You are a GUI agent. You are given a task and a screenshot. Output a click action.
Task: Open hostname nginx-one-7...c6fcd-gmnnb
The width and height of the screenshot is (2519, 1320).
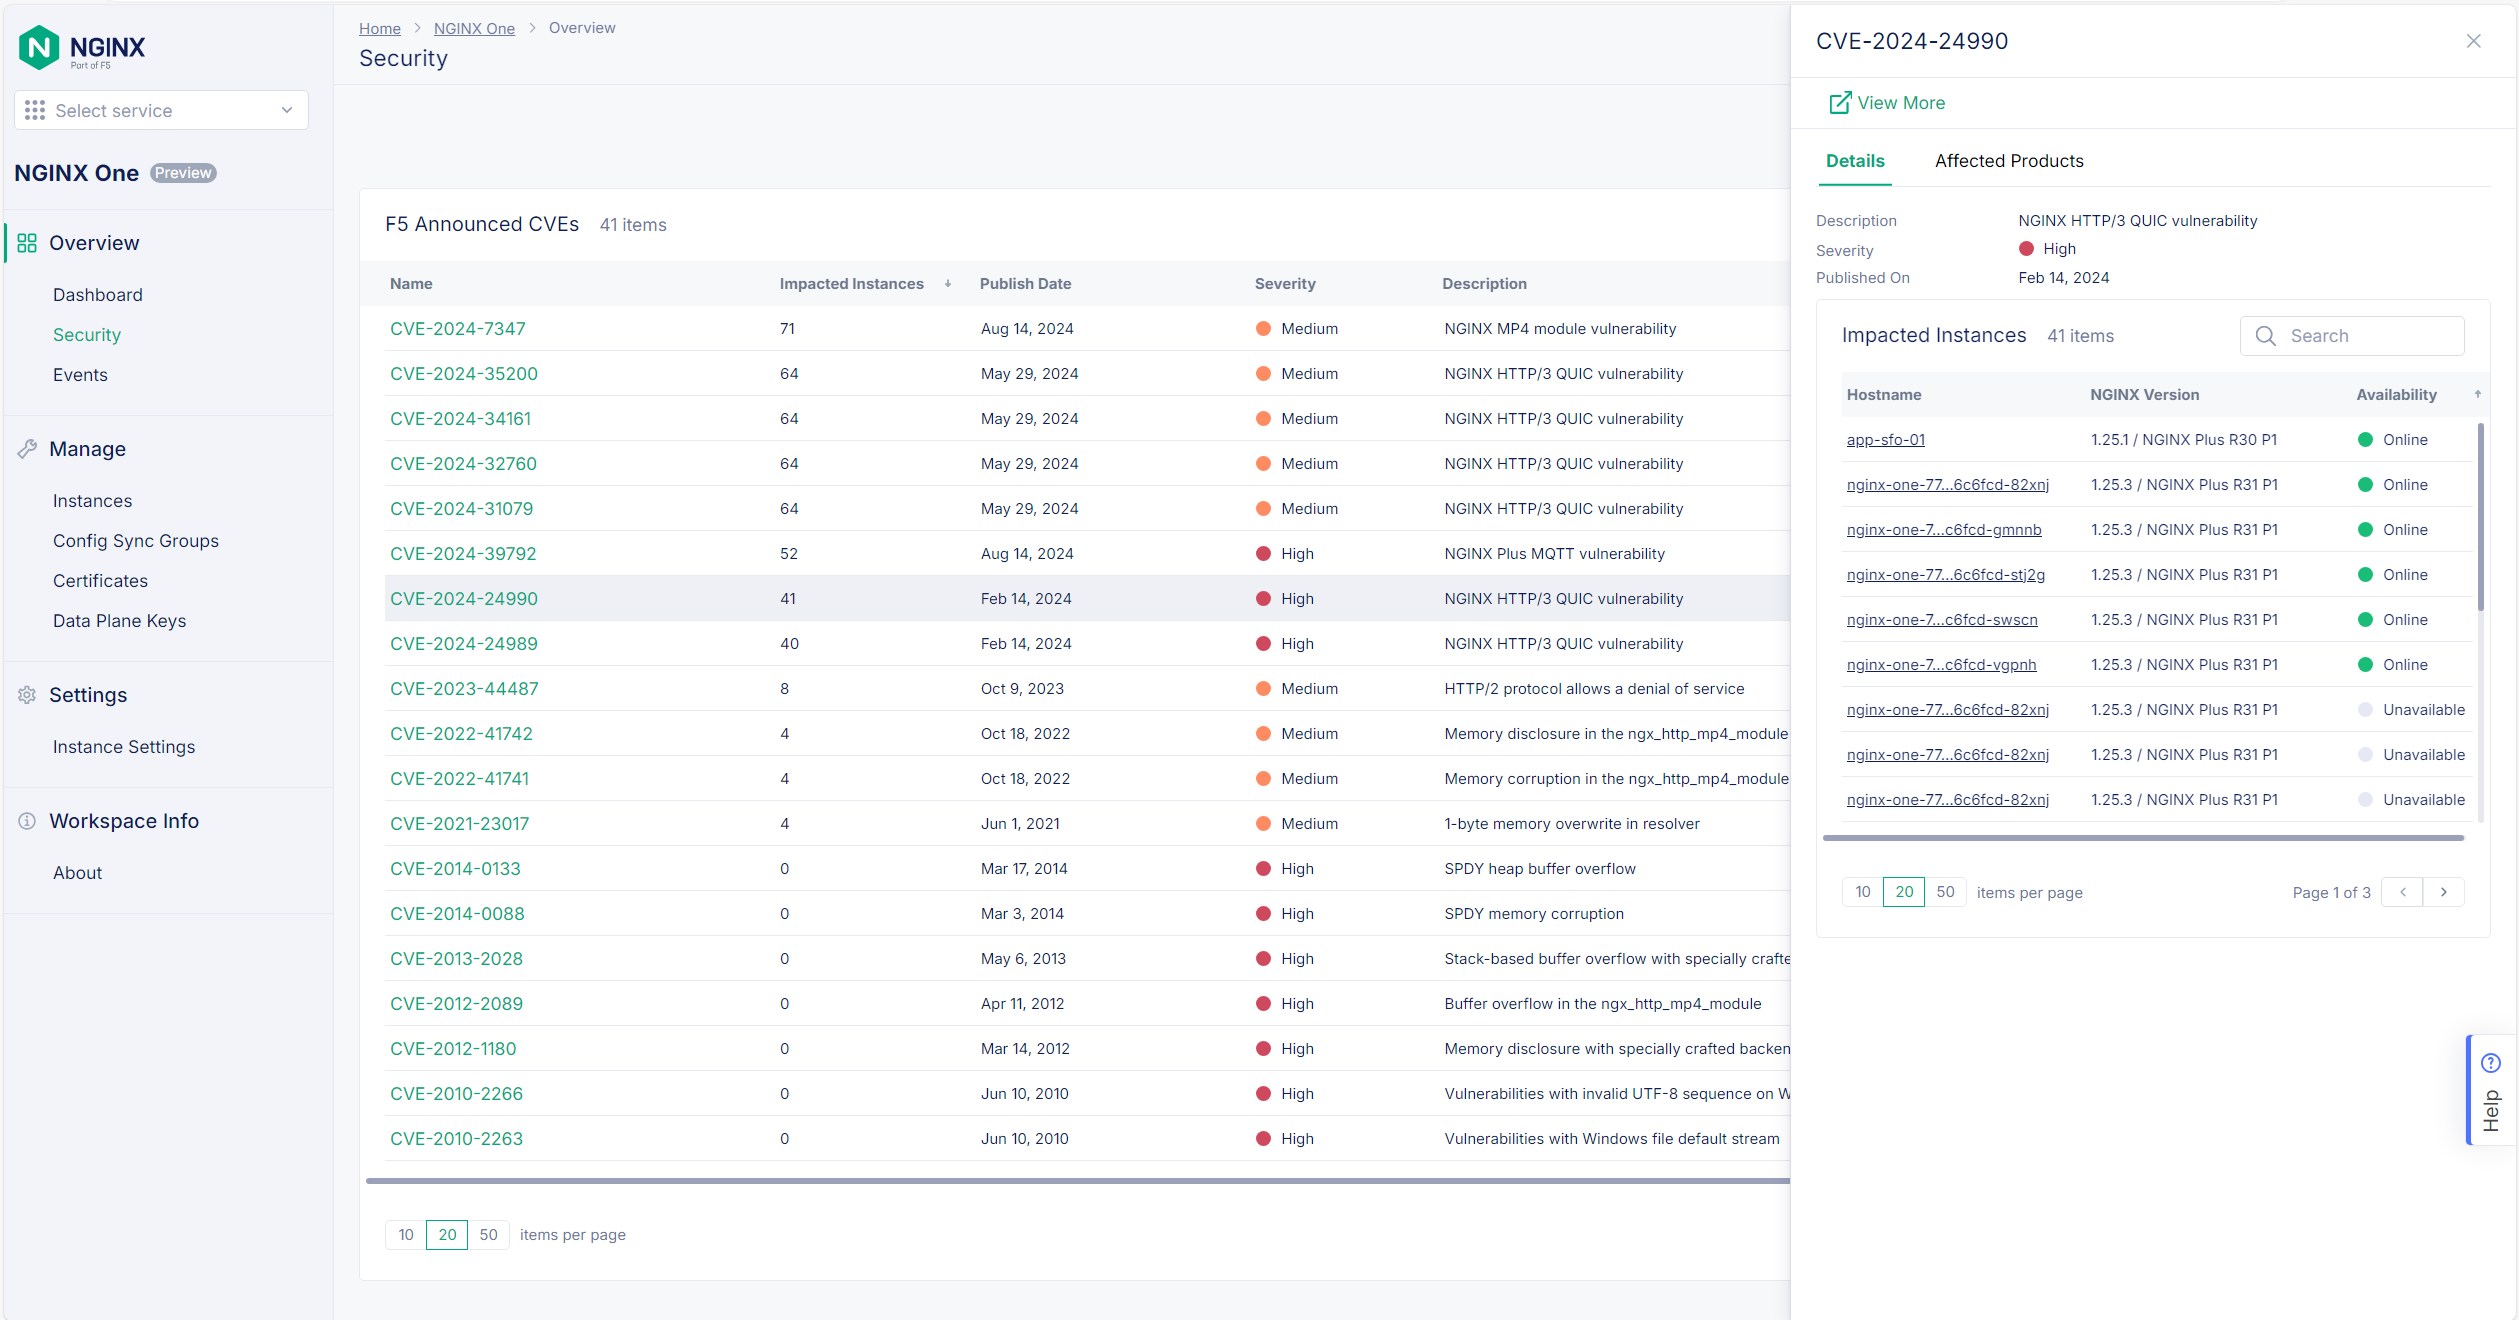pos(1943,530)
